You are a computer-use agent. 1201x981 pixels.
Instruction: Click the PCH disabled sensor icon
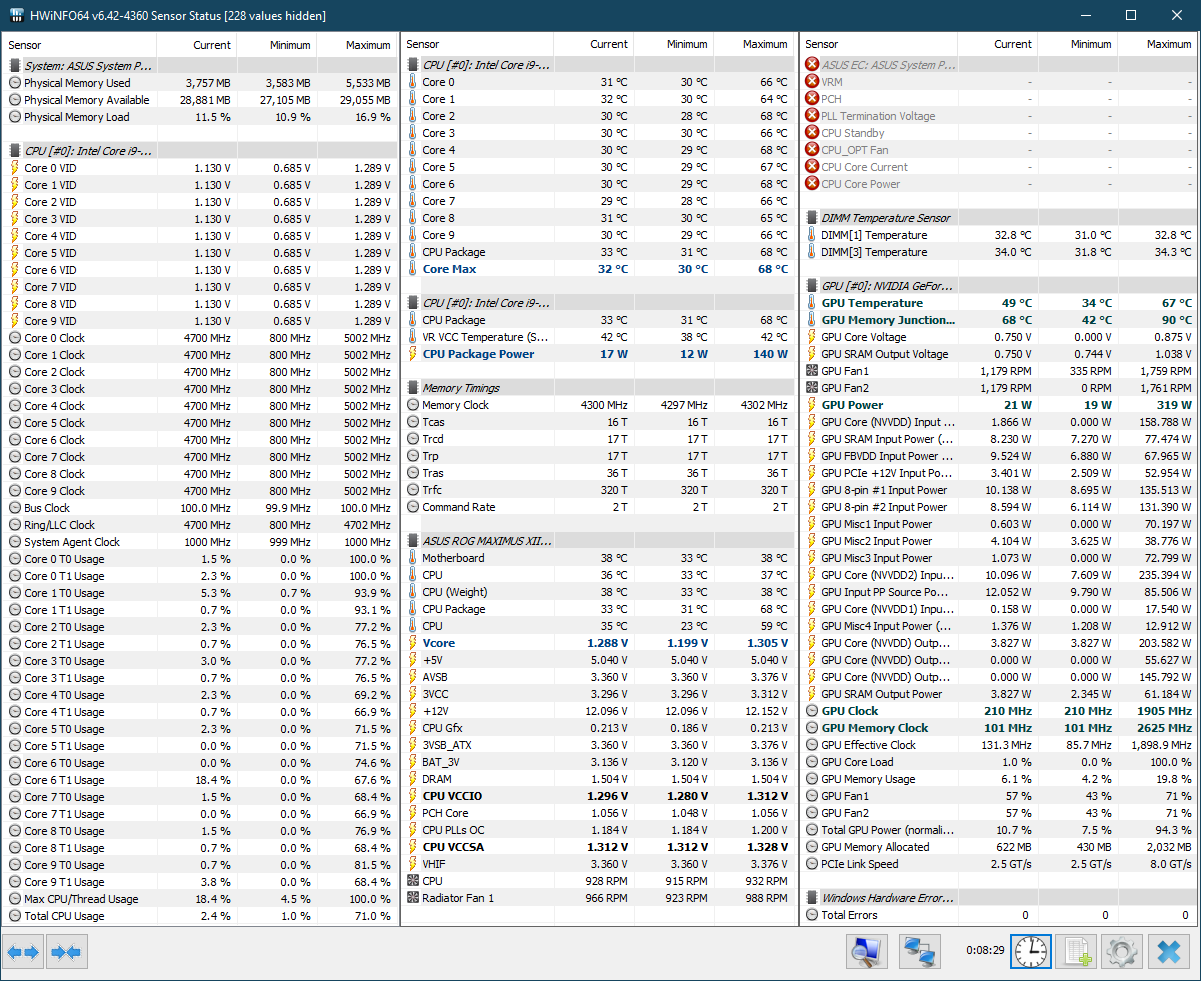812,99
